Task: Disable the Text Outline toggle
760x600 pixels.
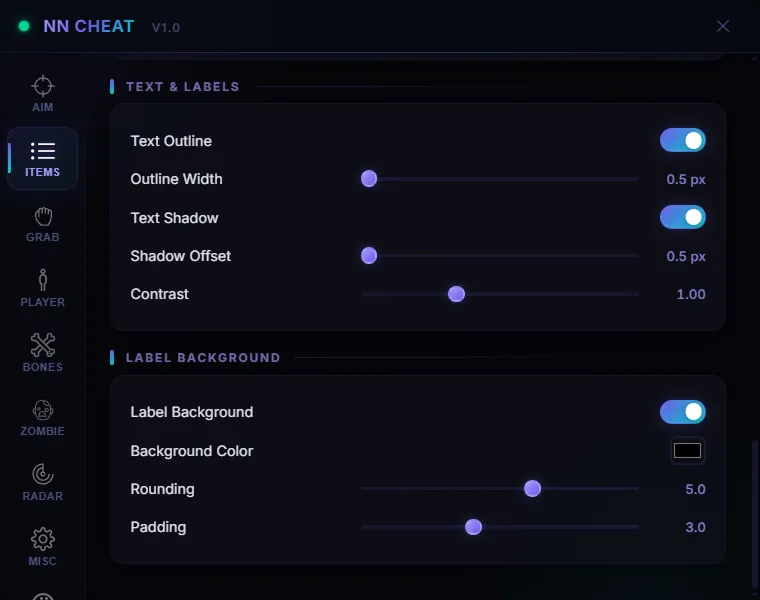Action: (x=682, y=141)
